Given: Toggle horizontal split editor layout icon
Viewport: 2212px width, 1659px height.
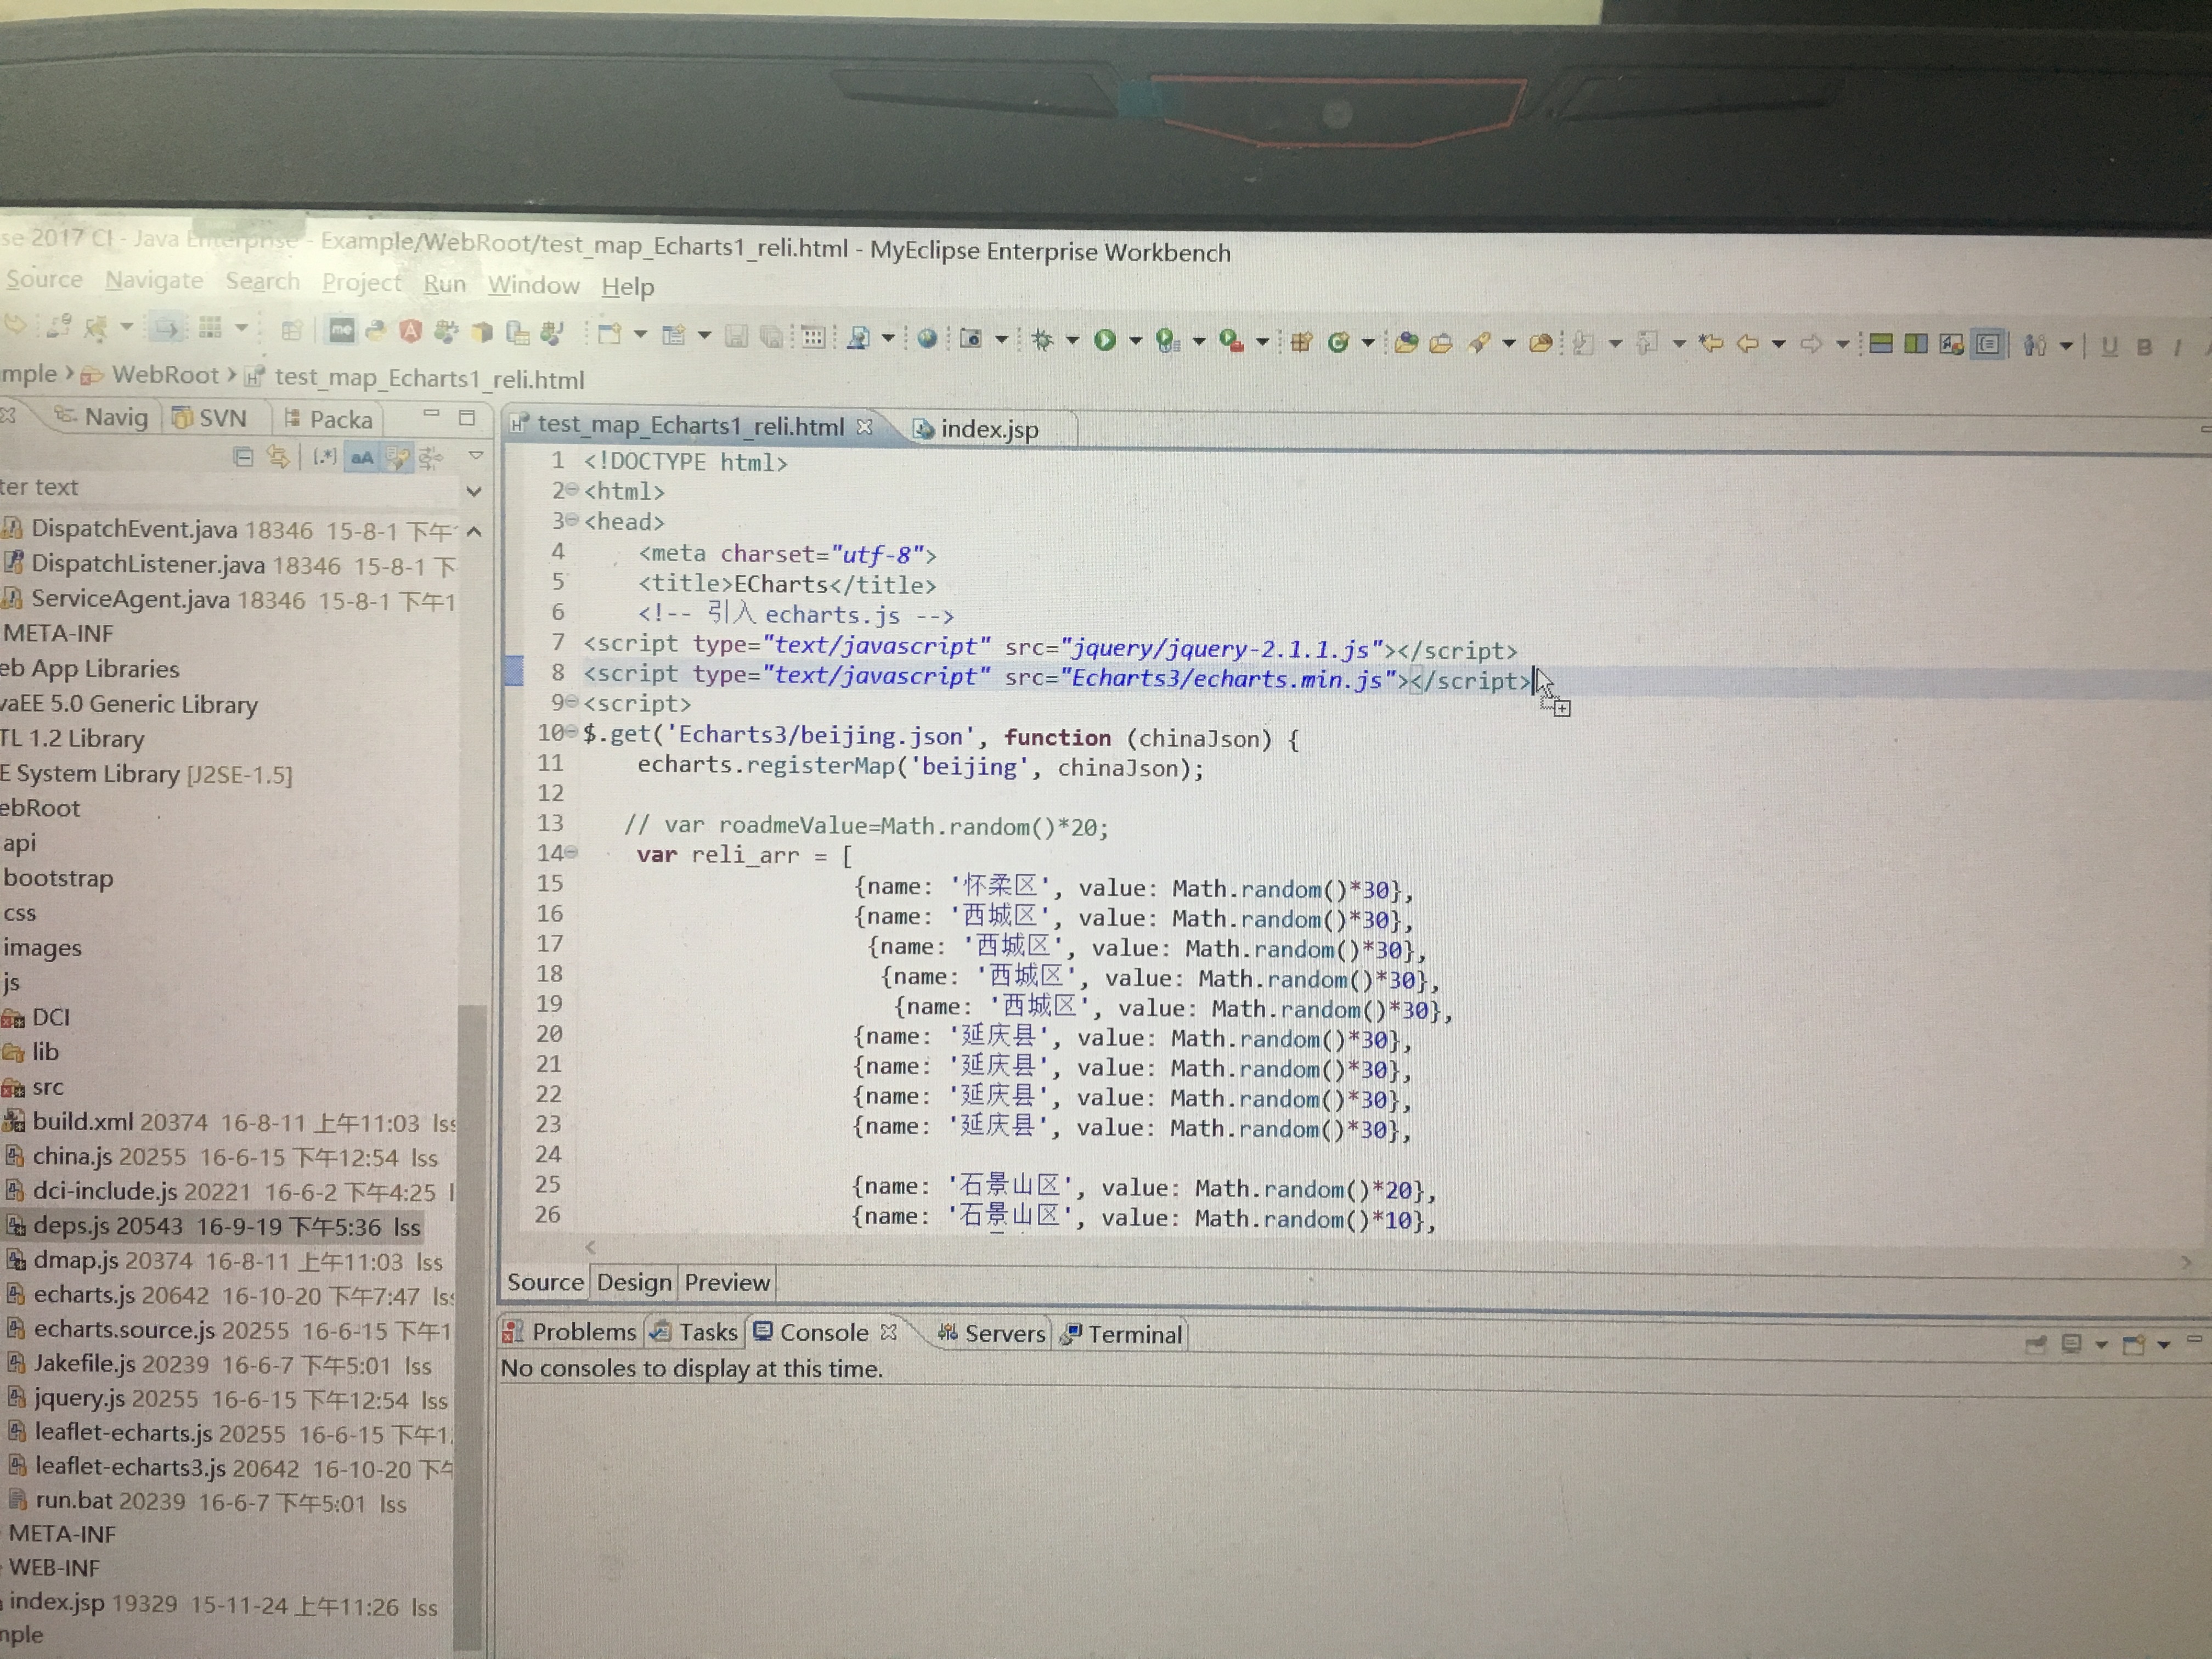Looking at the screenshot, I should 1880,344.
